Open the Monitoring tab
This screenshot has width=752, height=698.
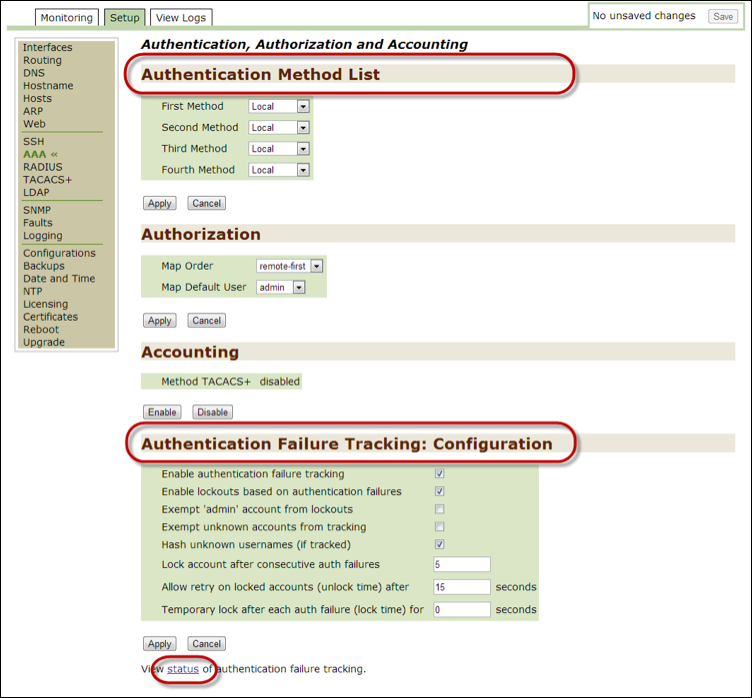66,18
